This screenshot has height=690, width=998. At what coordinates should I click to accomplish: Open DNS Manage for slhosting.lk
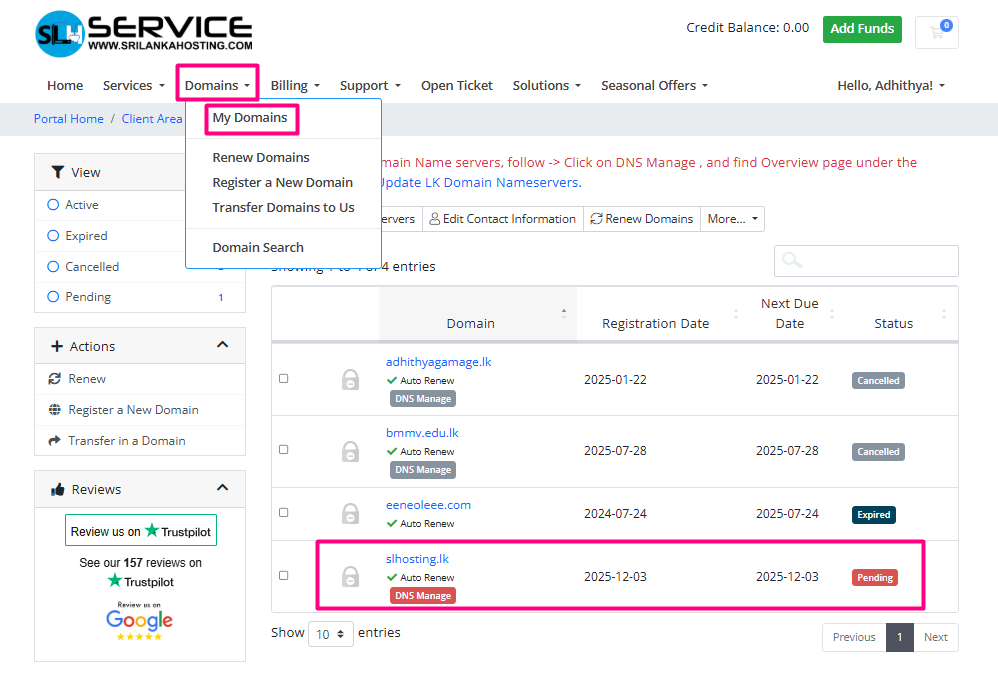[x=422, y=596]
